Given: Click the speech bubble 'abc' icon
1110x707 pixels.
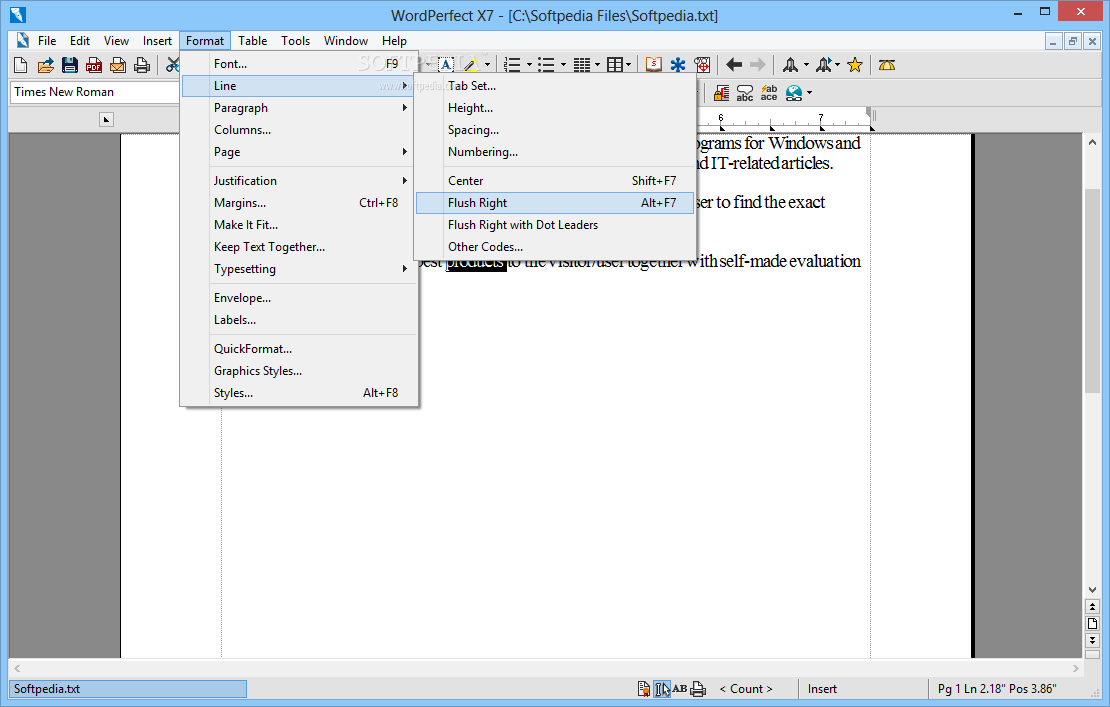Looking at the screenshot, I should (745, 93).
